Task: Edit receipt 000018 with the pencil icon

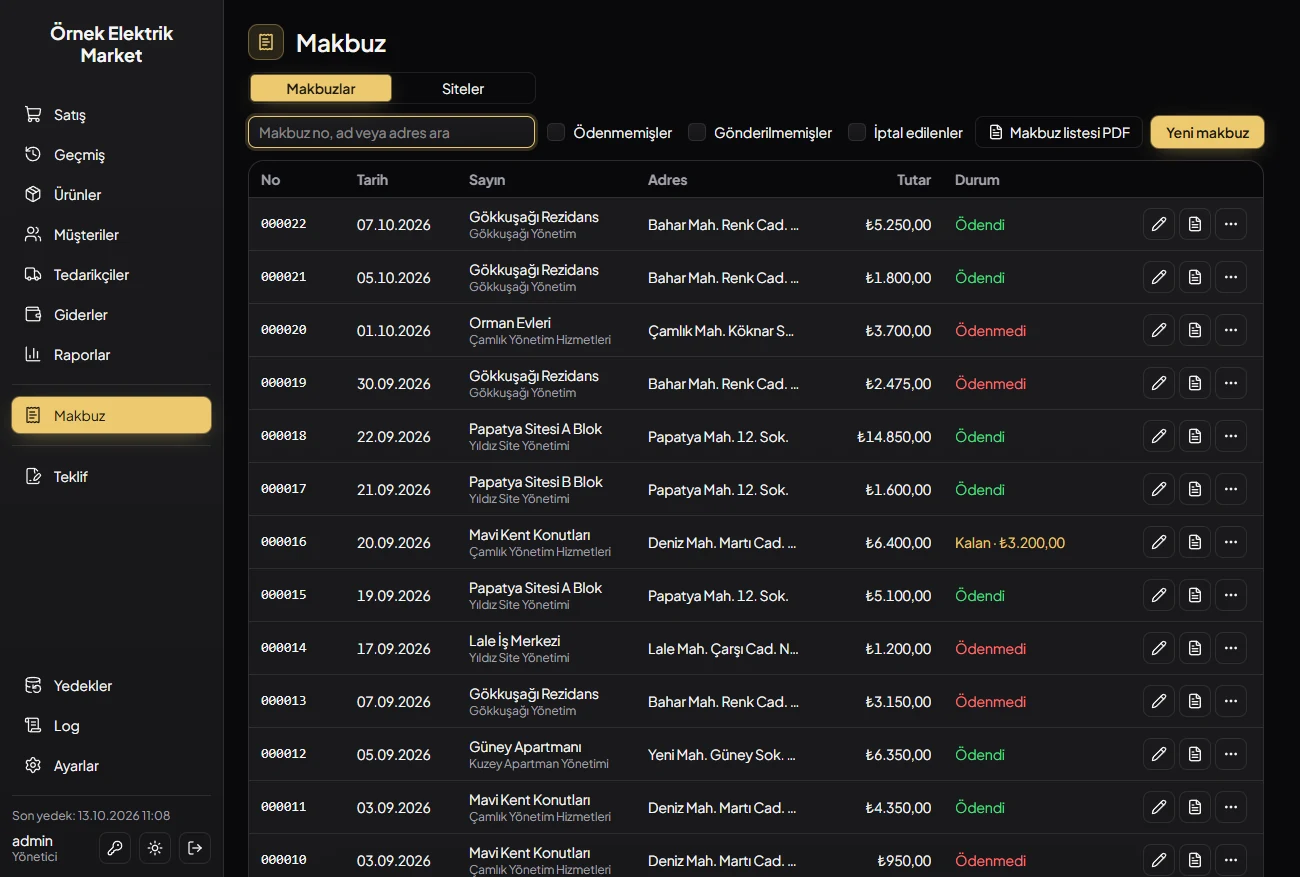Action: (x=1159, y=436)
